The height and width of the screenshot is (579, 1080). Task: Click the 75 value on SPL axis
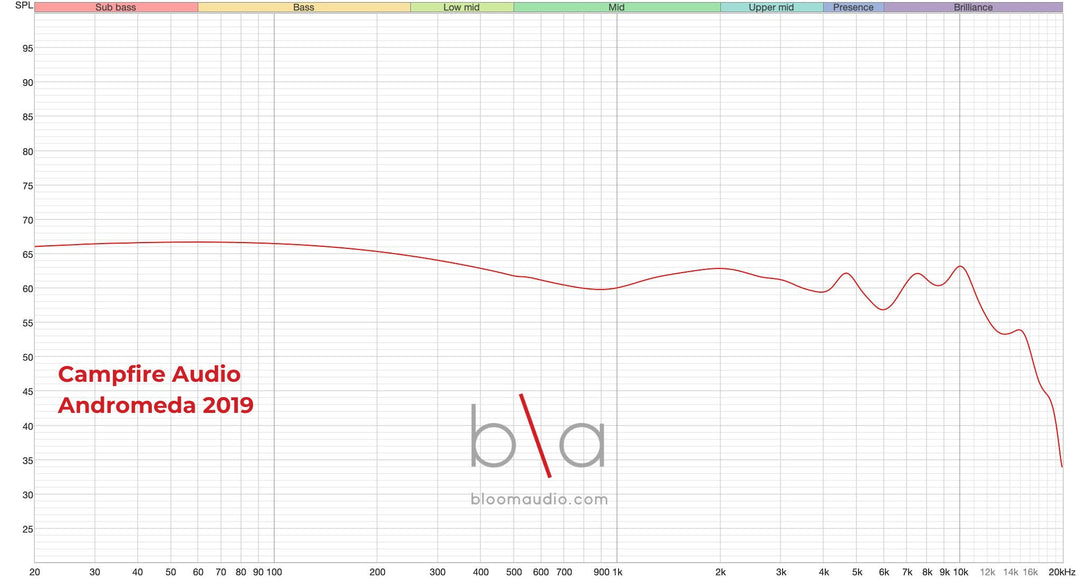coord(28,186)
